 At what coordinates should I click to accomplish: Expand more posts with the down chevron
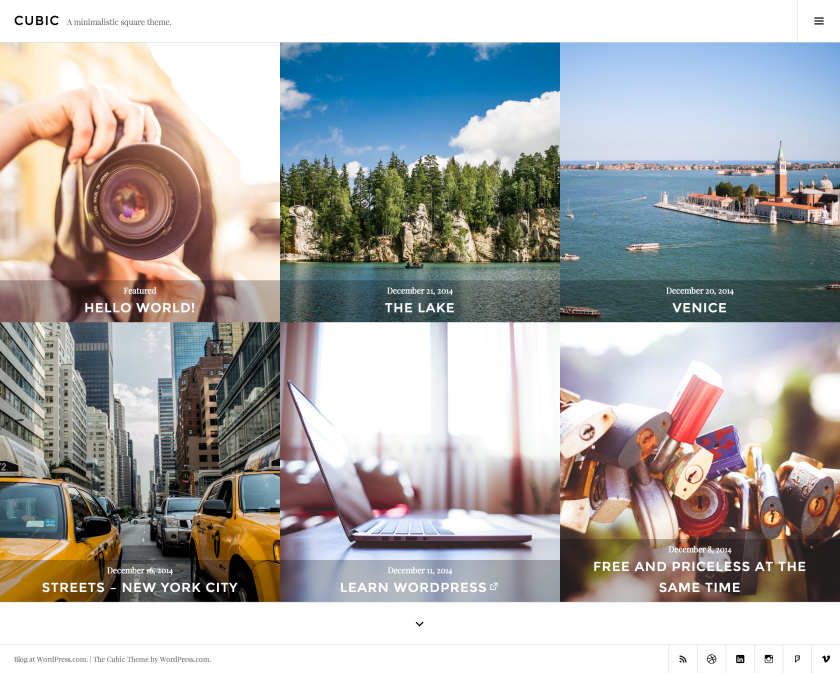[419, 623]
